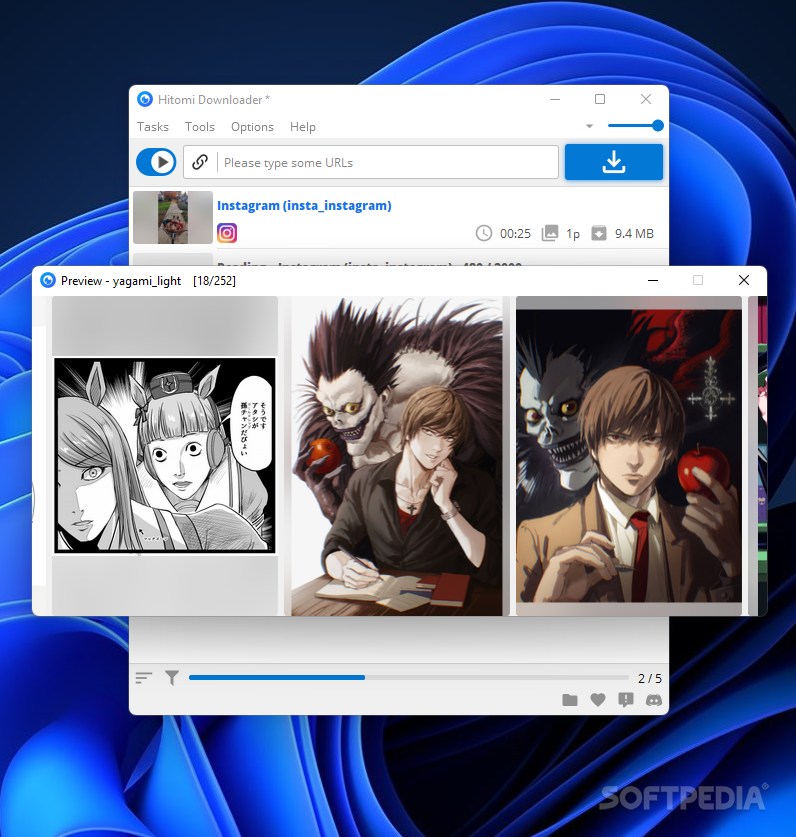Image resolution: width=796 pixels, height=837 pixels.
Task: Click the 2 / 5 task counter
Action: [x=650, y=678]
